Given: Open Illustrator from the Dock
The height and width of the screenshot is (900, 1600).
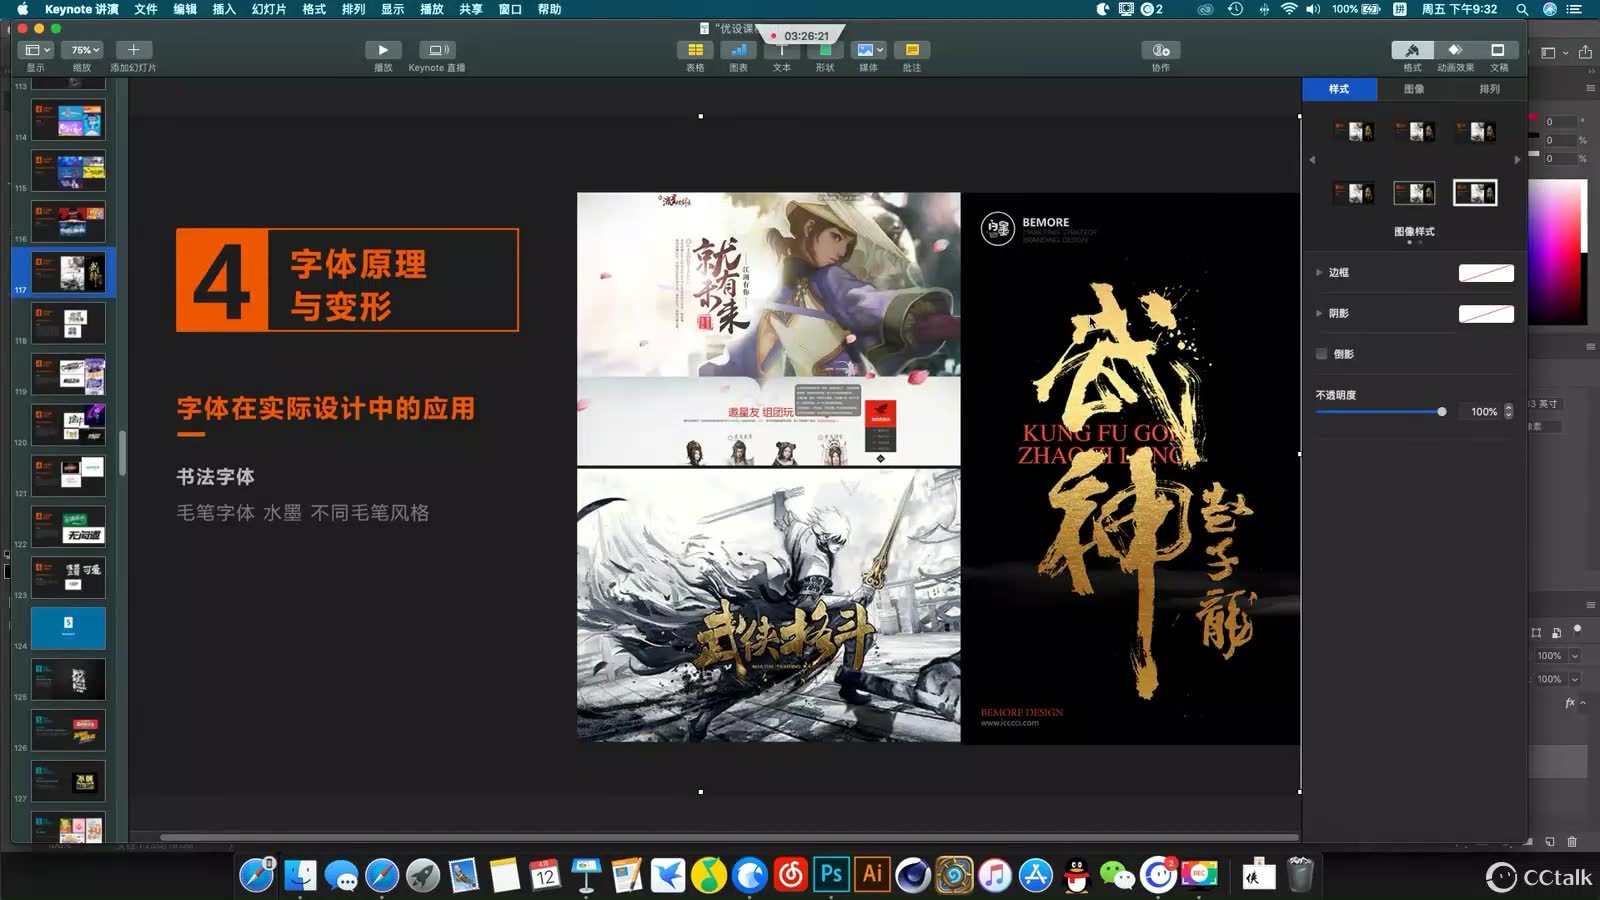Looking at the screenshot, I should (x=872, y=875).
